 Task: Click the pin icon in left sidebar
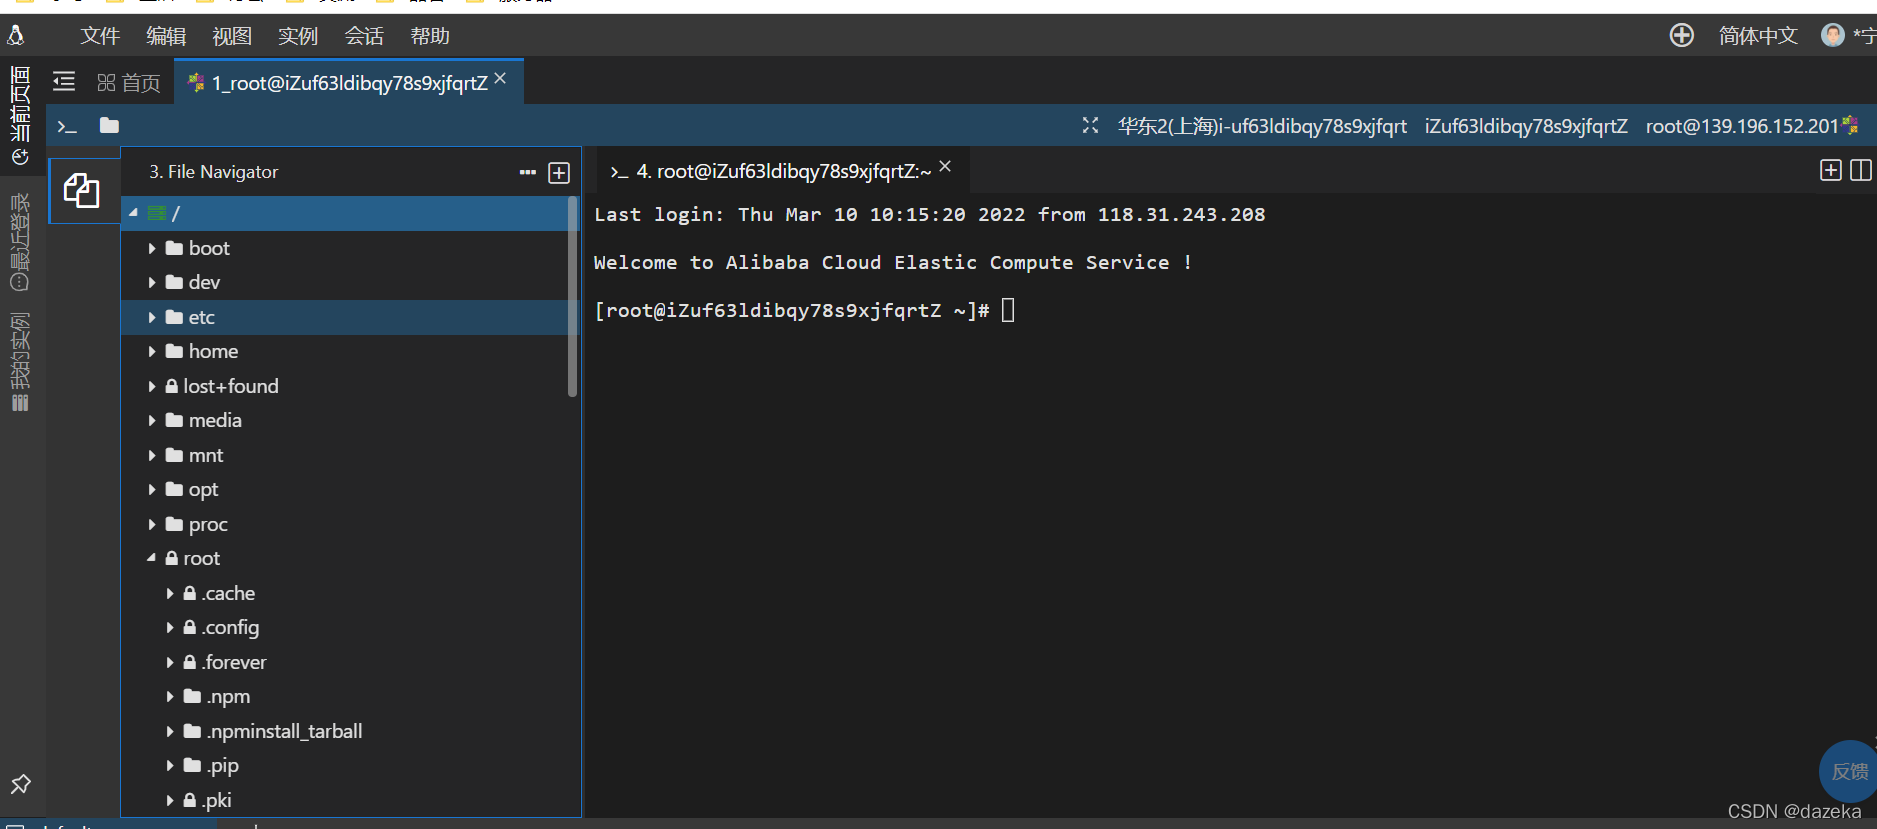tap(21, 784)
